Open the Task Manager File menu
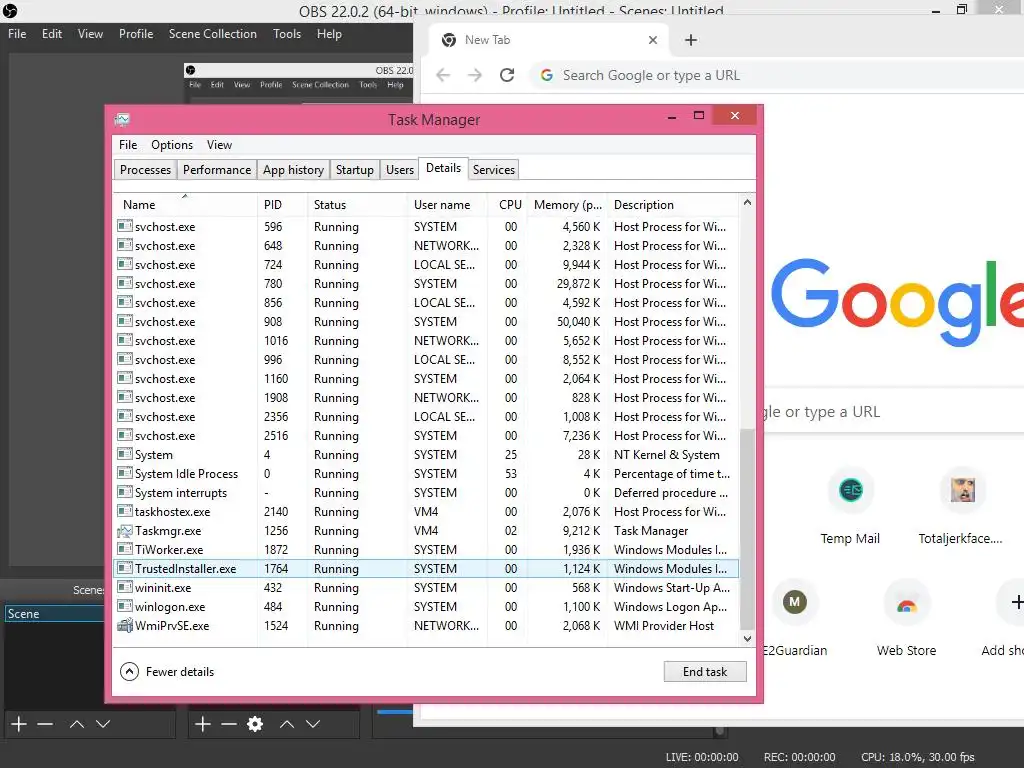The image size is (1024, 768). pyautogui.click(x=128, y=145)
